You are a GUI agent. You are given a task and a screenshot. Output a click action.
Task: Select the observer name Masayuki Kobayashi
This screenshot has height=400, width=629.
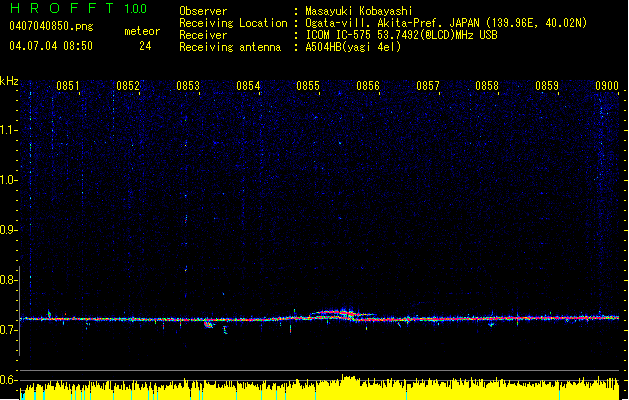click(359, 11)
